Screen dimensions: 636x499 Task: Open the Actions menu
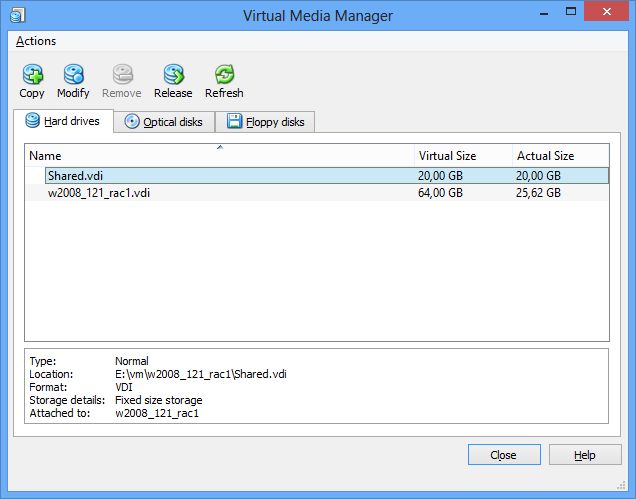36,41
